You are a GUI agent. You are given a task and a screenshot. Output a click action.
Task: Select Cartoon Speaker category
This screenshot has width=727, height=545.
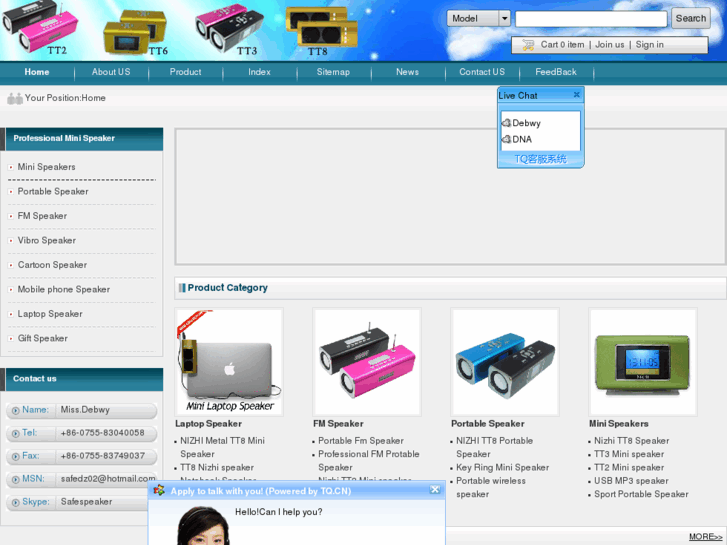52,265
